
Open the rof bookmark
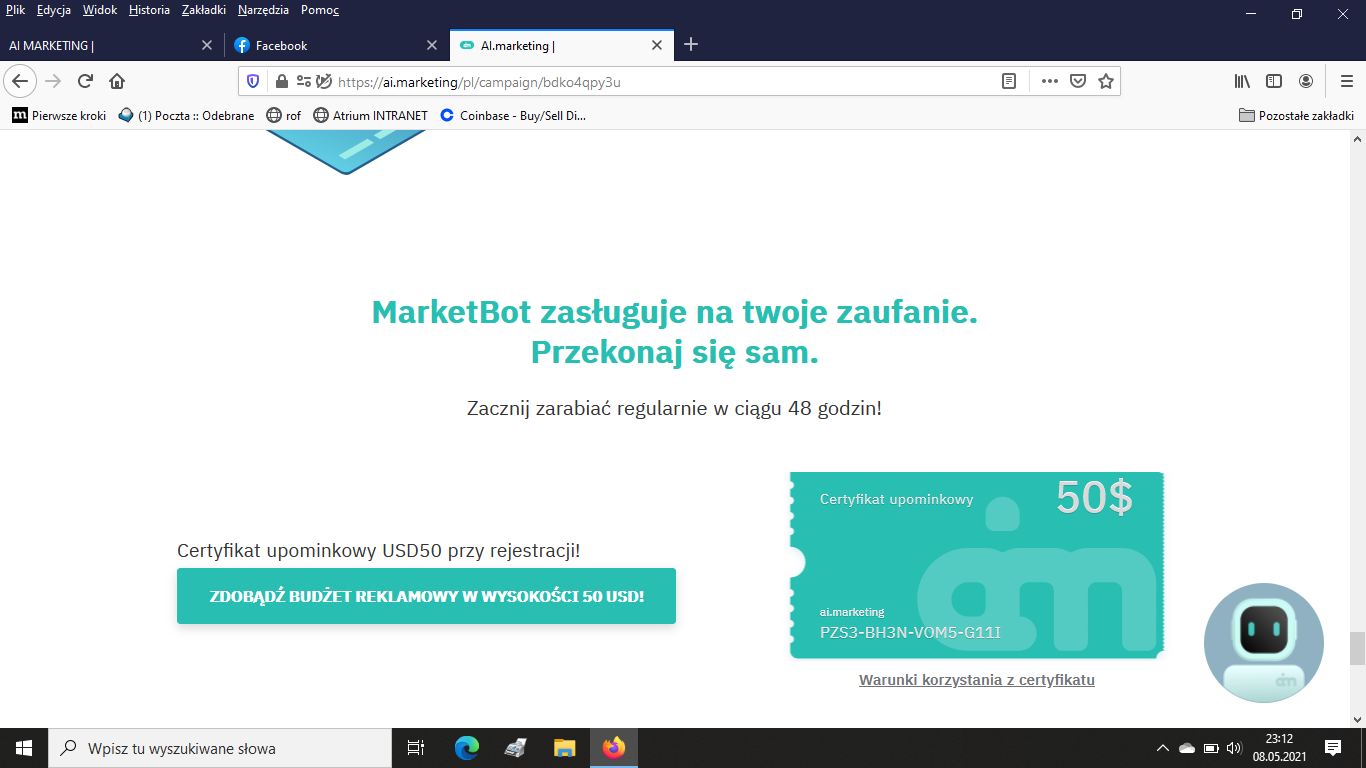[x=284, y=116]
